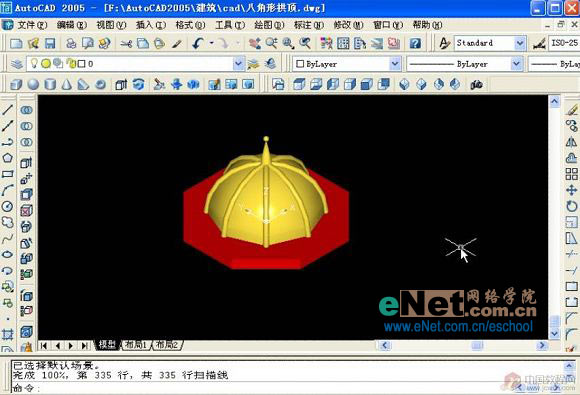This screenshot has width=580, height=395.
Task: Click the Layer Previous icon
Action: pyautogui.click(x=270, y=64)
